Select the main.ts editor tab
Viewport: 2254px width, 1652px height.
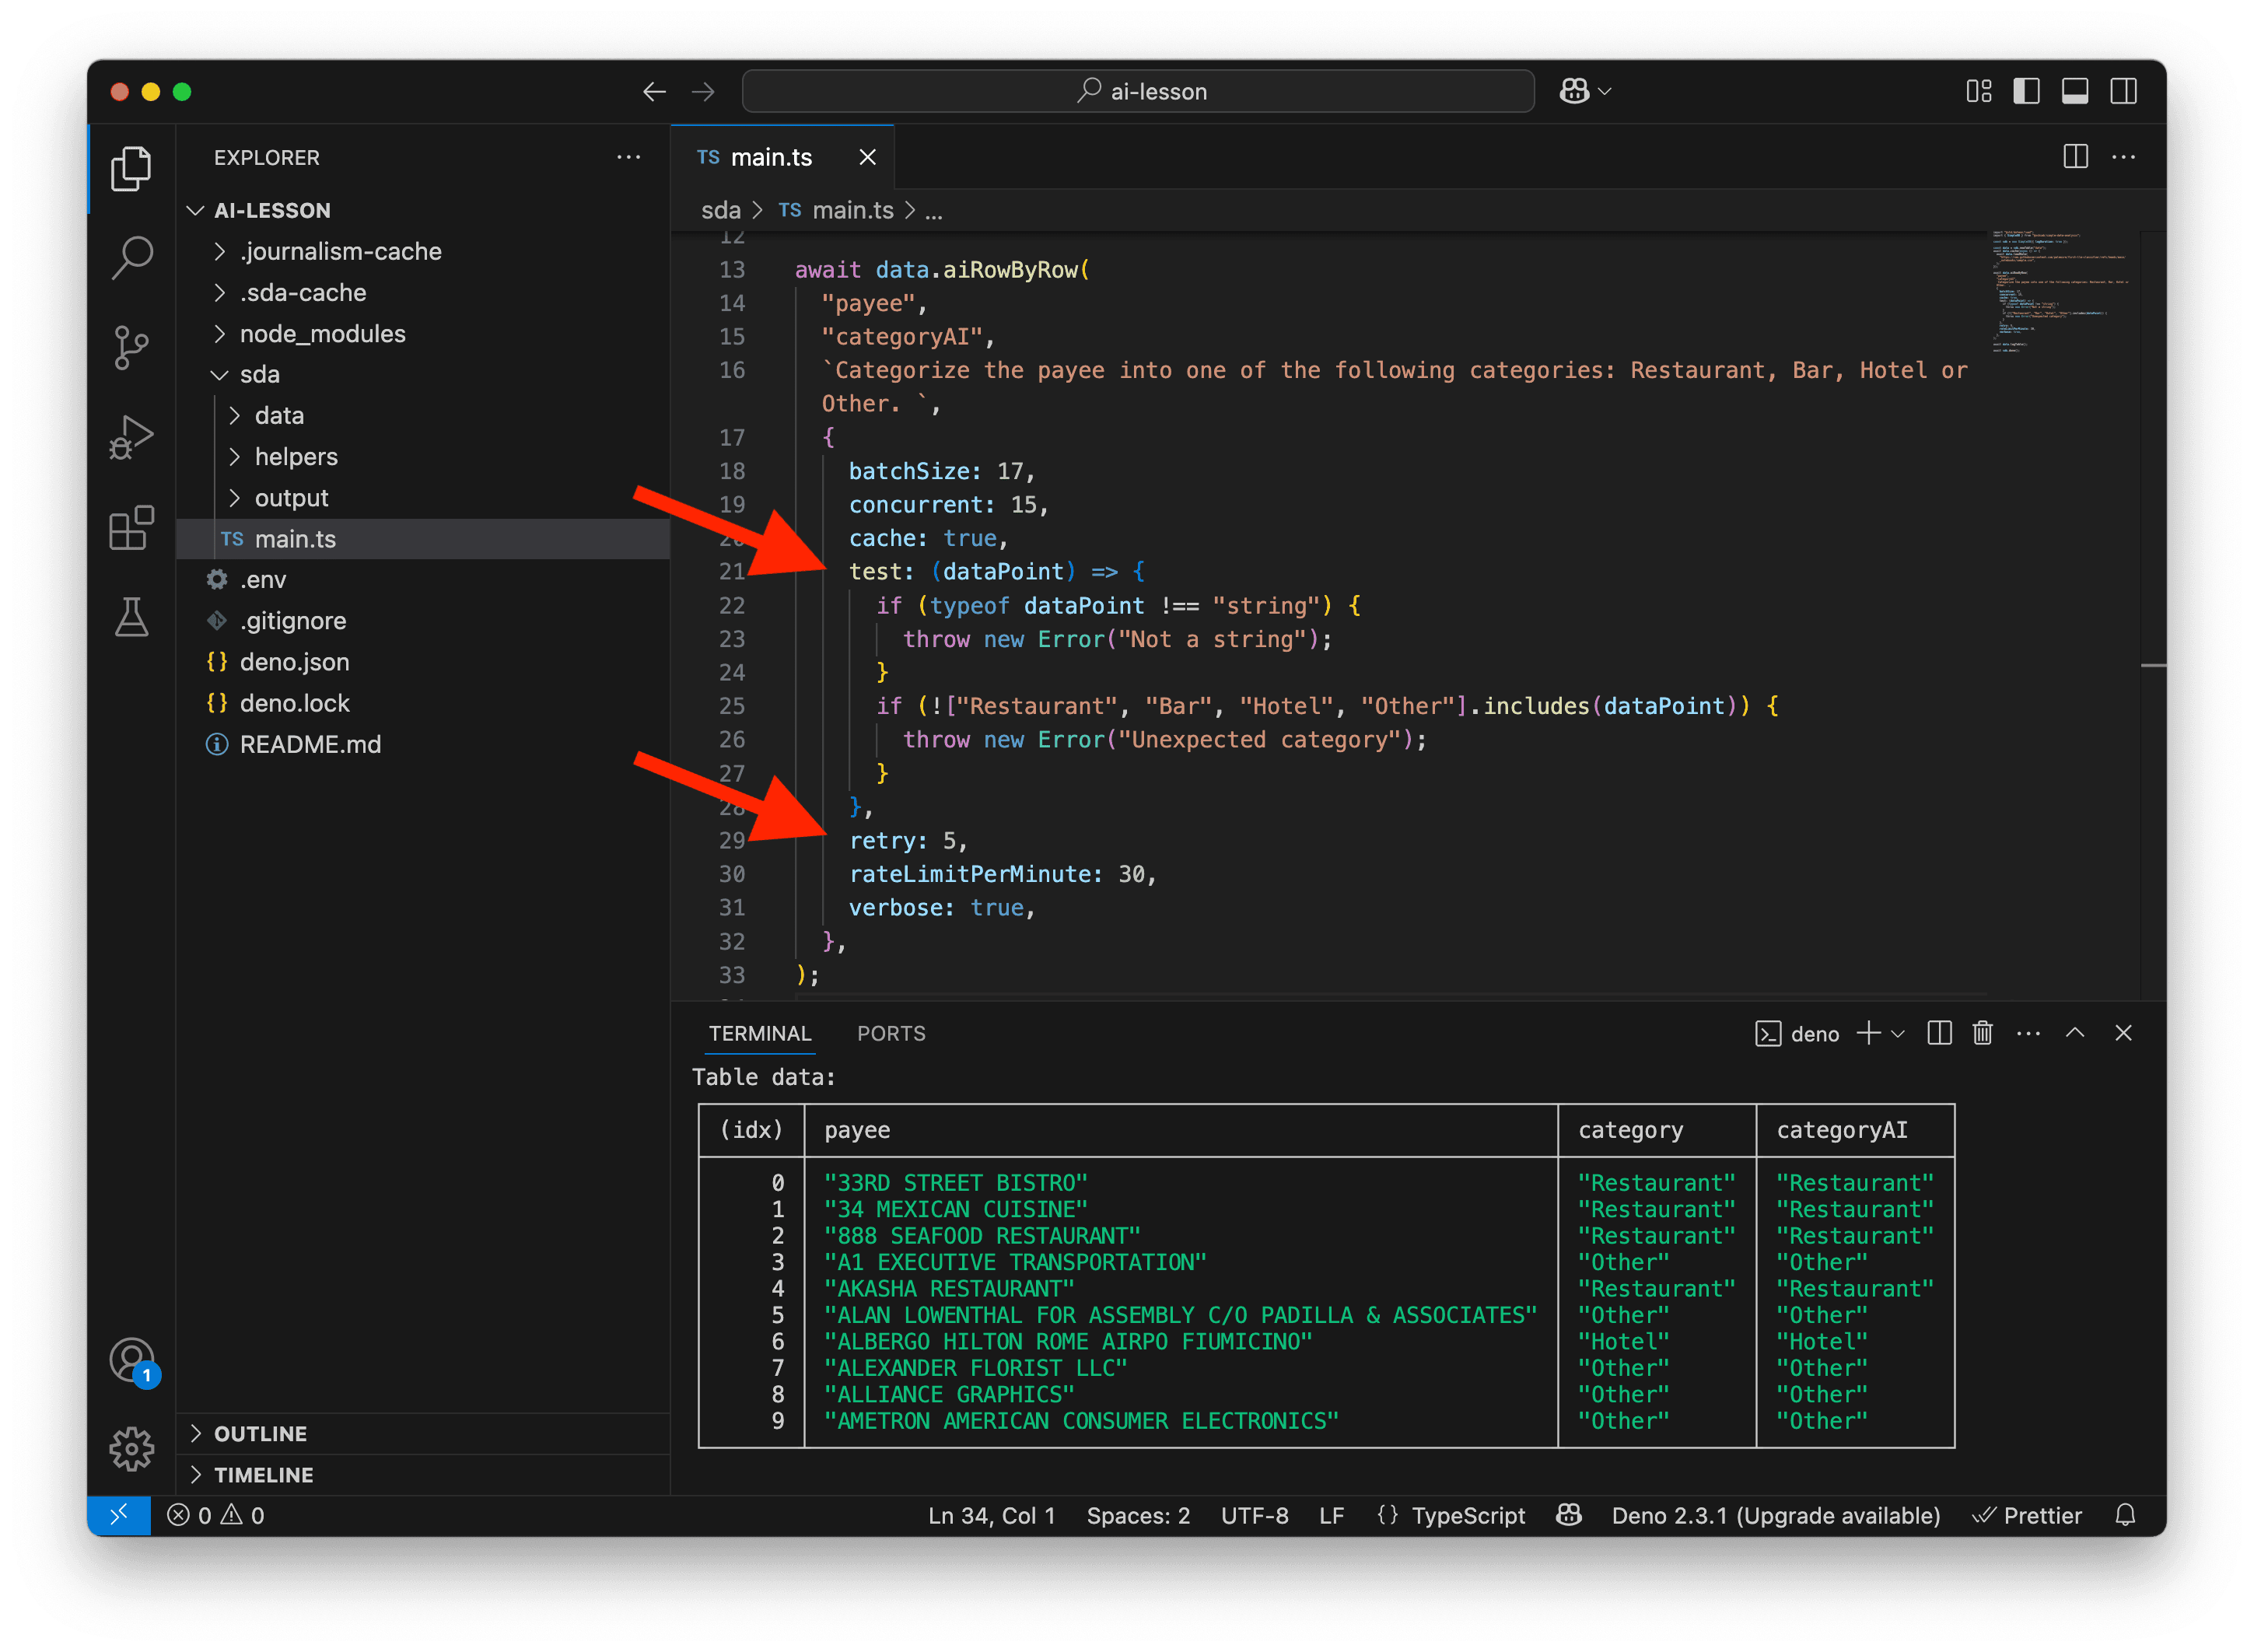(782, 157)
